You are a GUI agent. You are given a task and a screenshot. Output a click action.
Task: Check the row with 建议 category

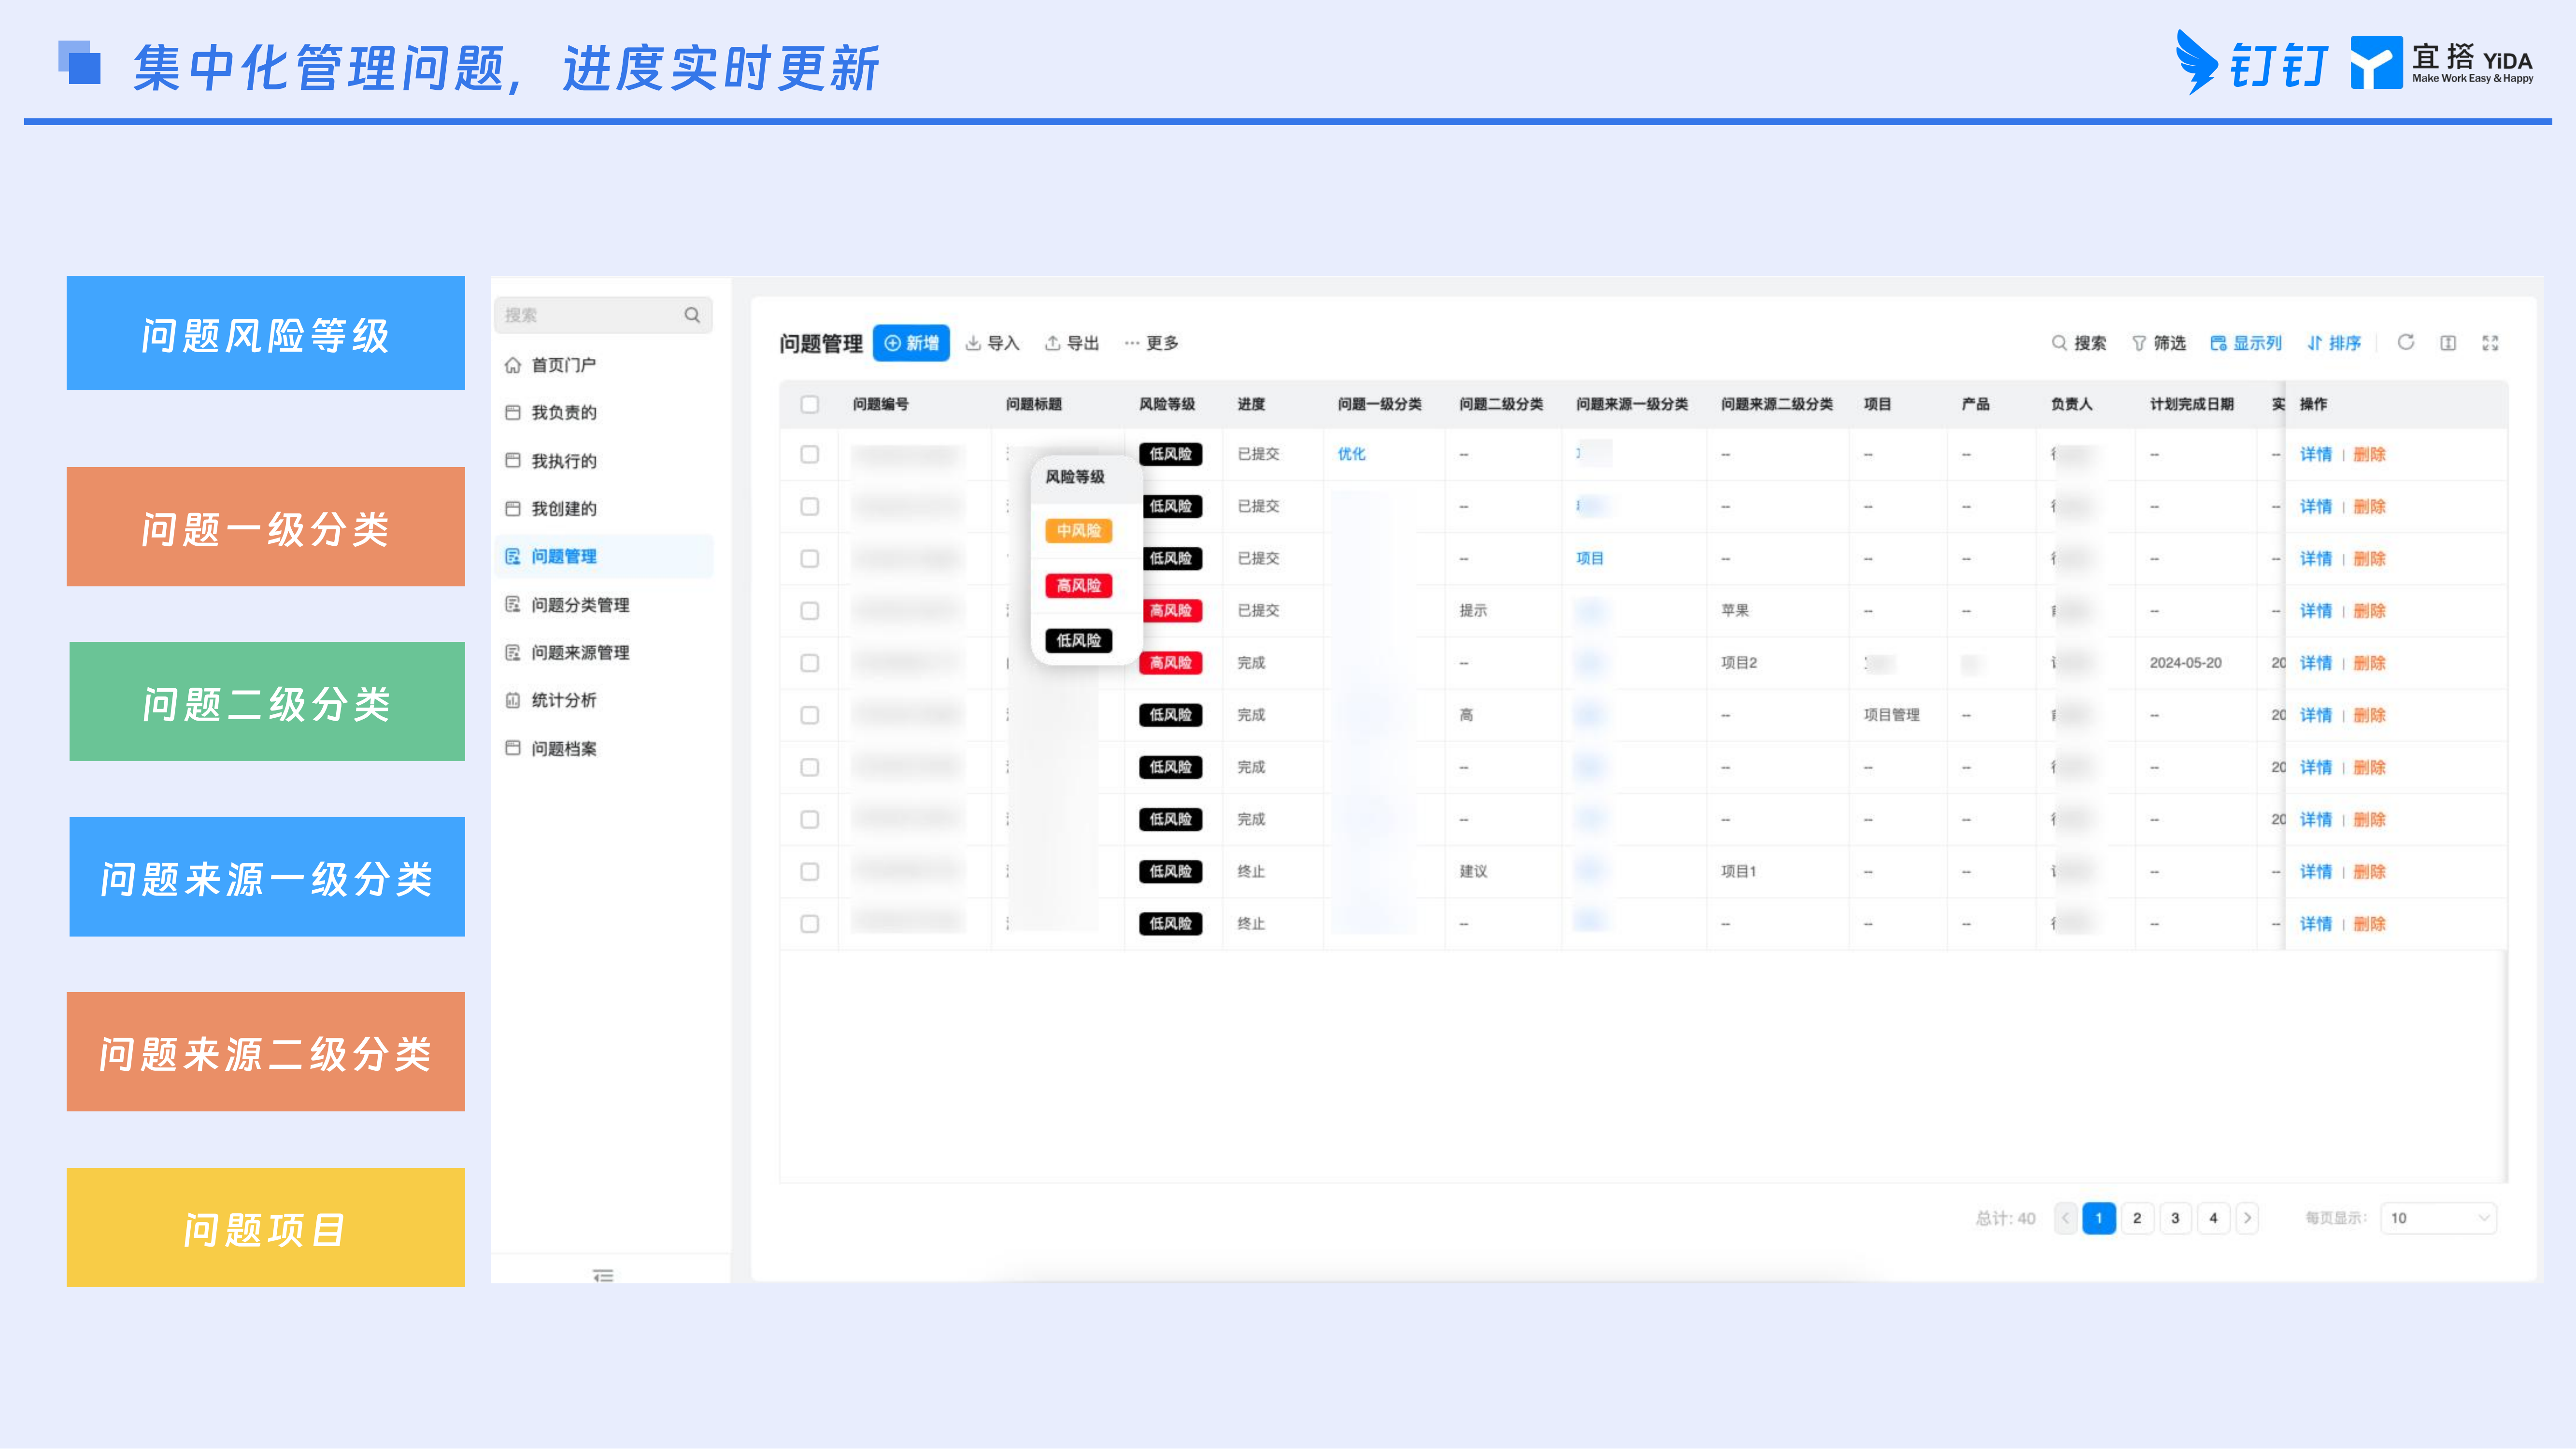810,871
